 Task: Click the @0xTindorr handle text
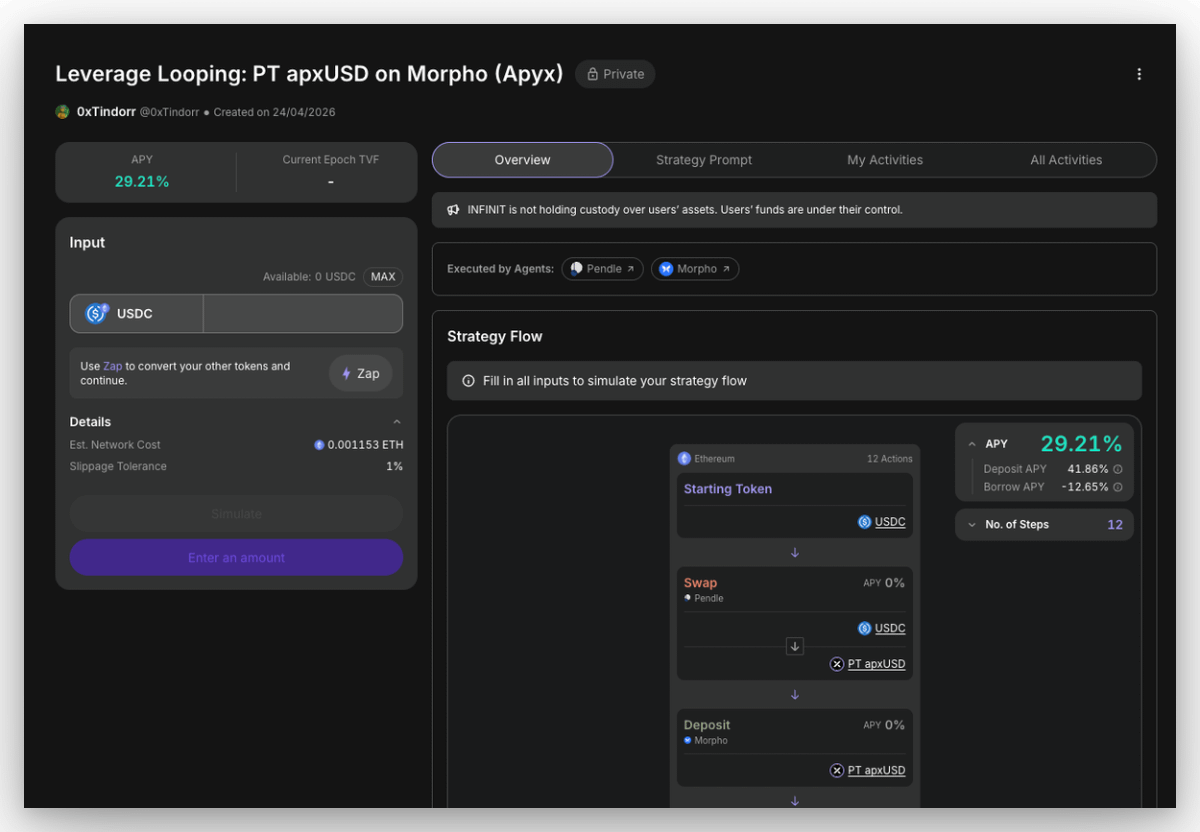coord(169,112)
